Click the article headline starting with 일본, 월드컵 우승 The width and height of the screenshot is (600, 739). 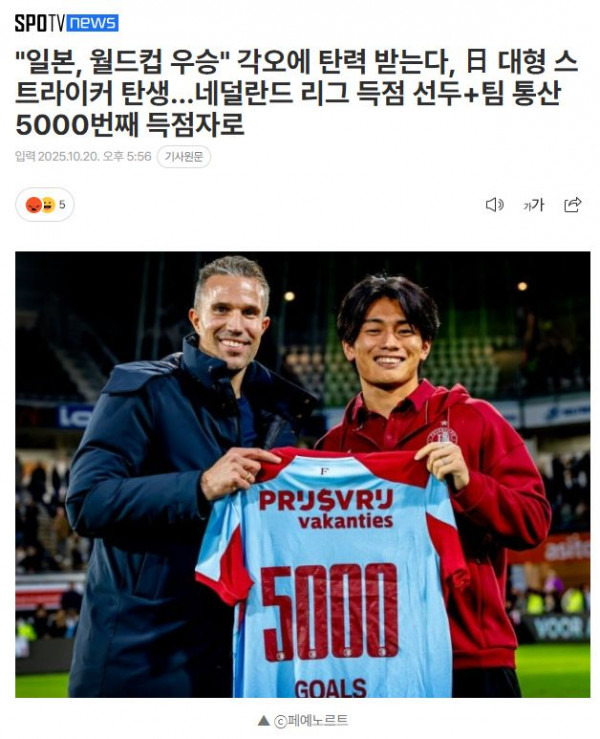tap(297, 93)
